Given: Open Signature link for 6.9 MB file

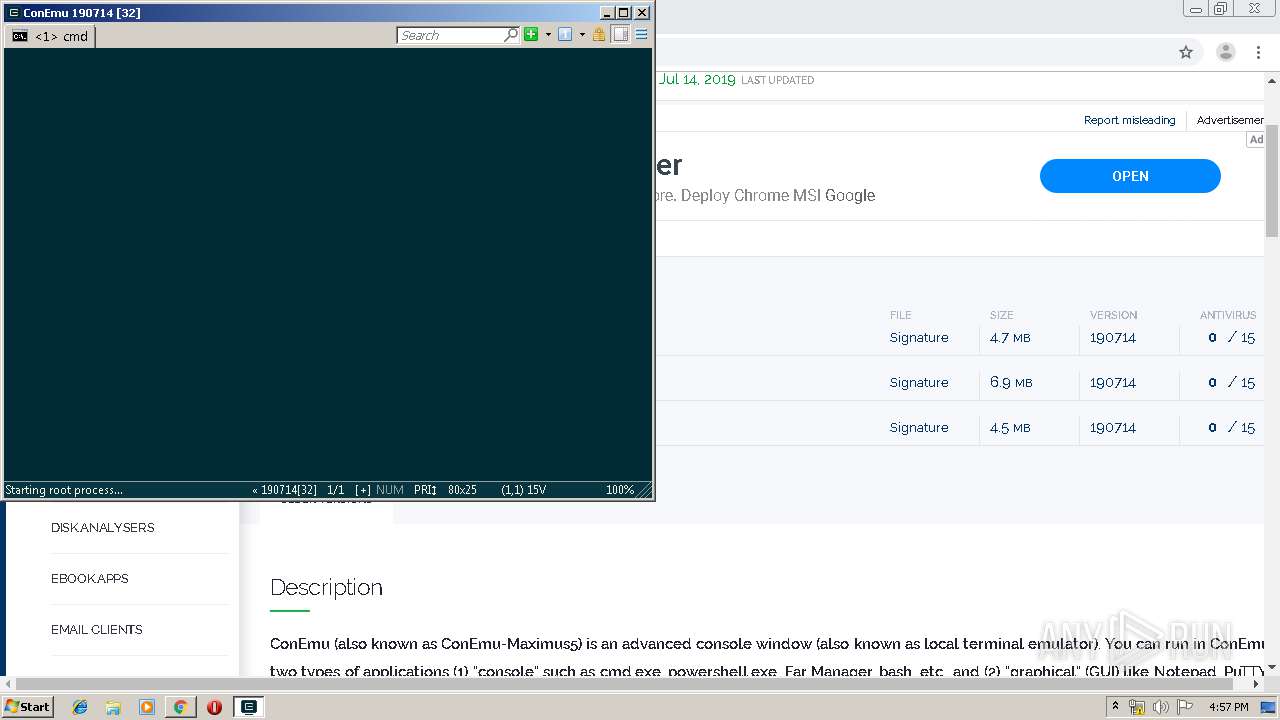Looking at the screenshot, I should coord(919,383).
